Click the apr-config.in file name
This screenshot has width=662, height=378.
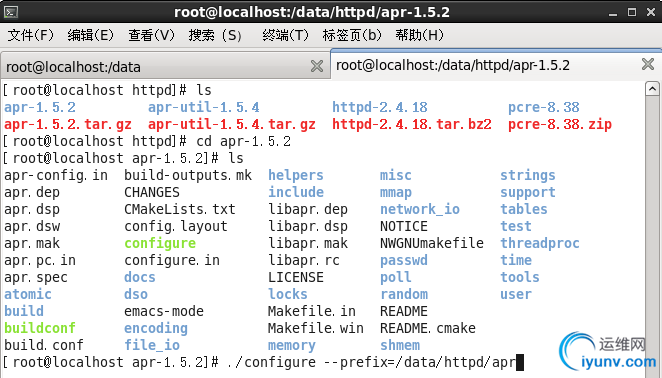pyautogui.click(x=56, y=175)
